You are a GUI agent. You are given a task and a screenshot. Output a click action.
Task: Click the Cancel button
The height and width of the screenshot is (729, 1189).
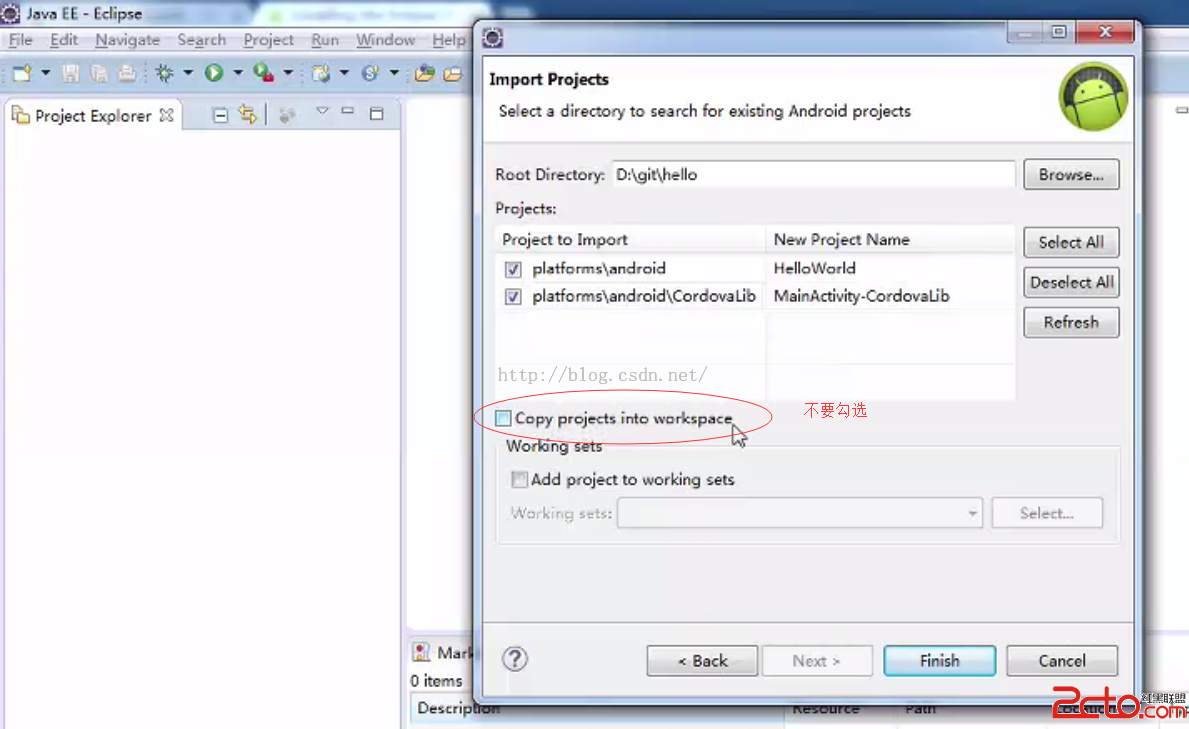(x=1062, y=661)
